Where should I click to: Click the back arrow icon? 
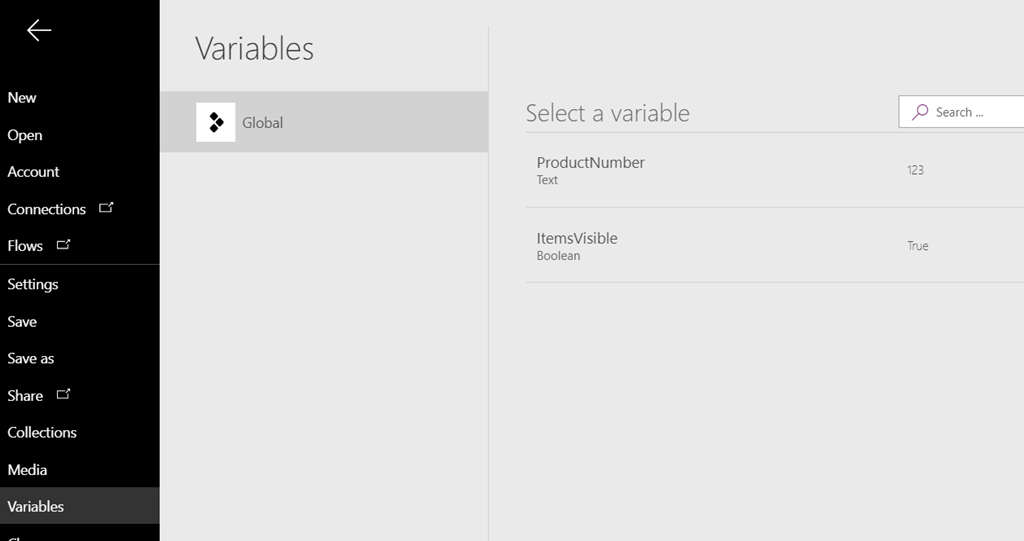(x=39, y=30)
